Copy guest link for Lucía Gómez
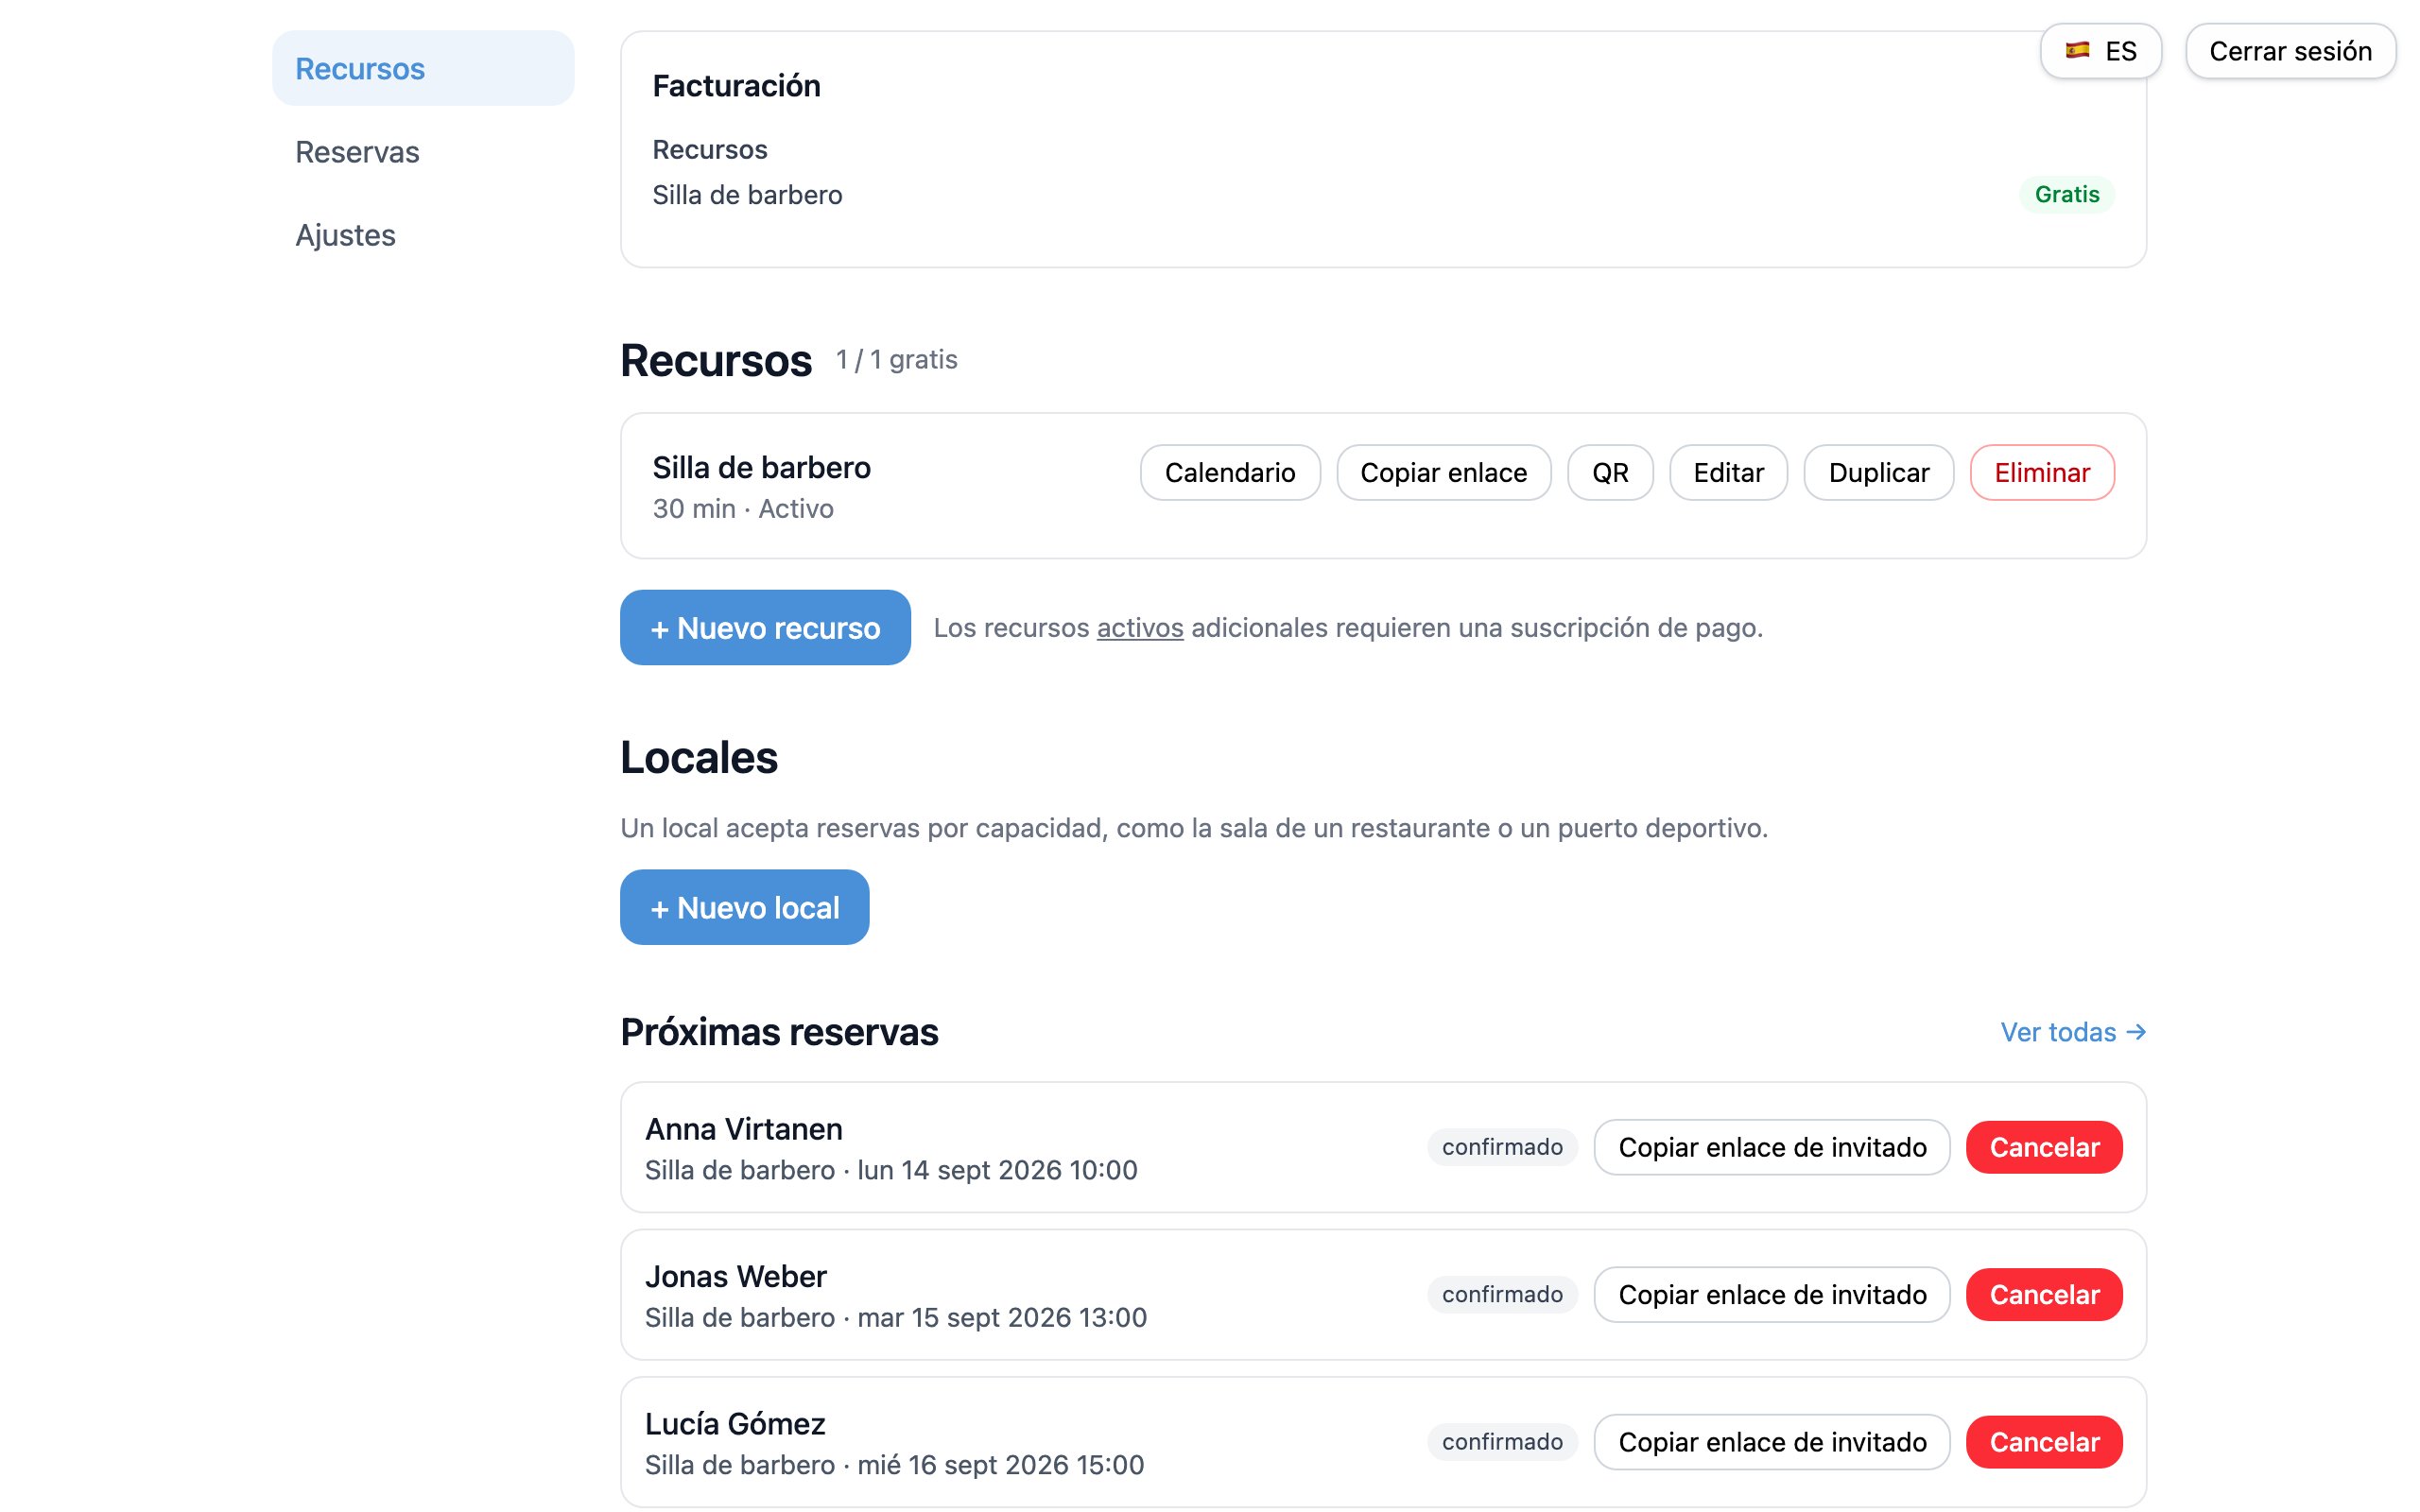 pyautogui.click(x=1772, y=1441)
